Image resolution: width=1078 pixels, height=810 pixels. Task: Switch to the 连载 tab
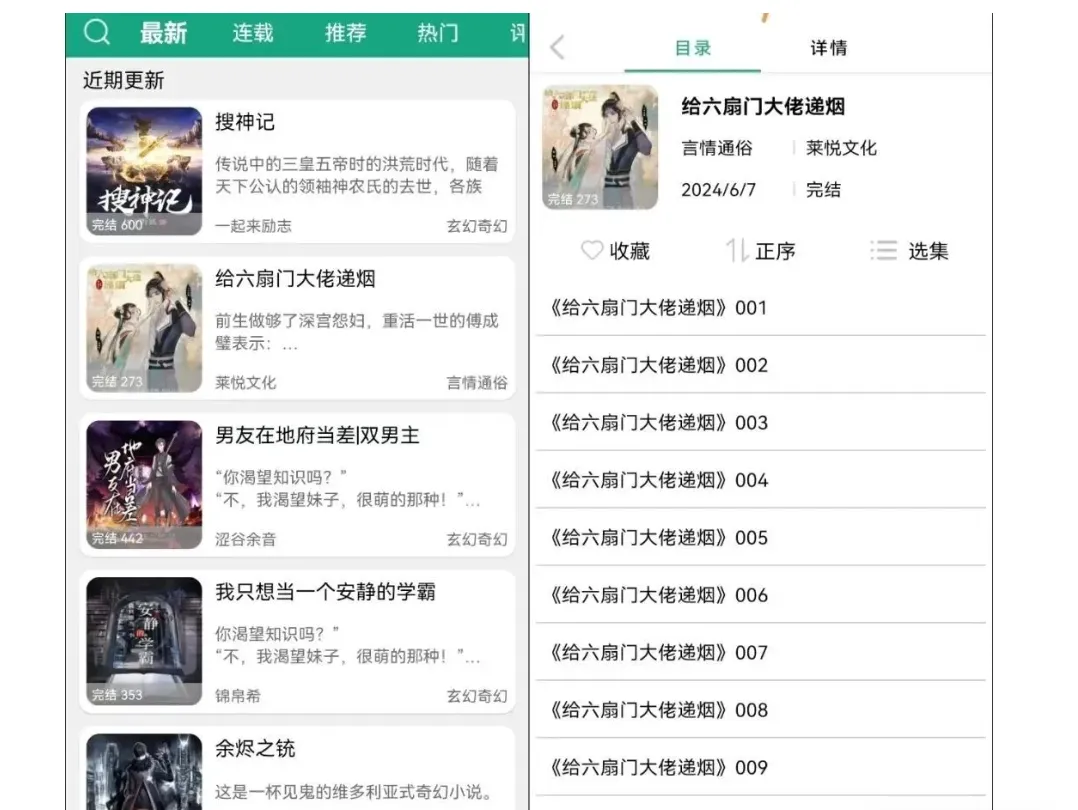pyautogui.click(x=253, y=33)
